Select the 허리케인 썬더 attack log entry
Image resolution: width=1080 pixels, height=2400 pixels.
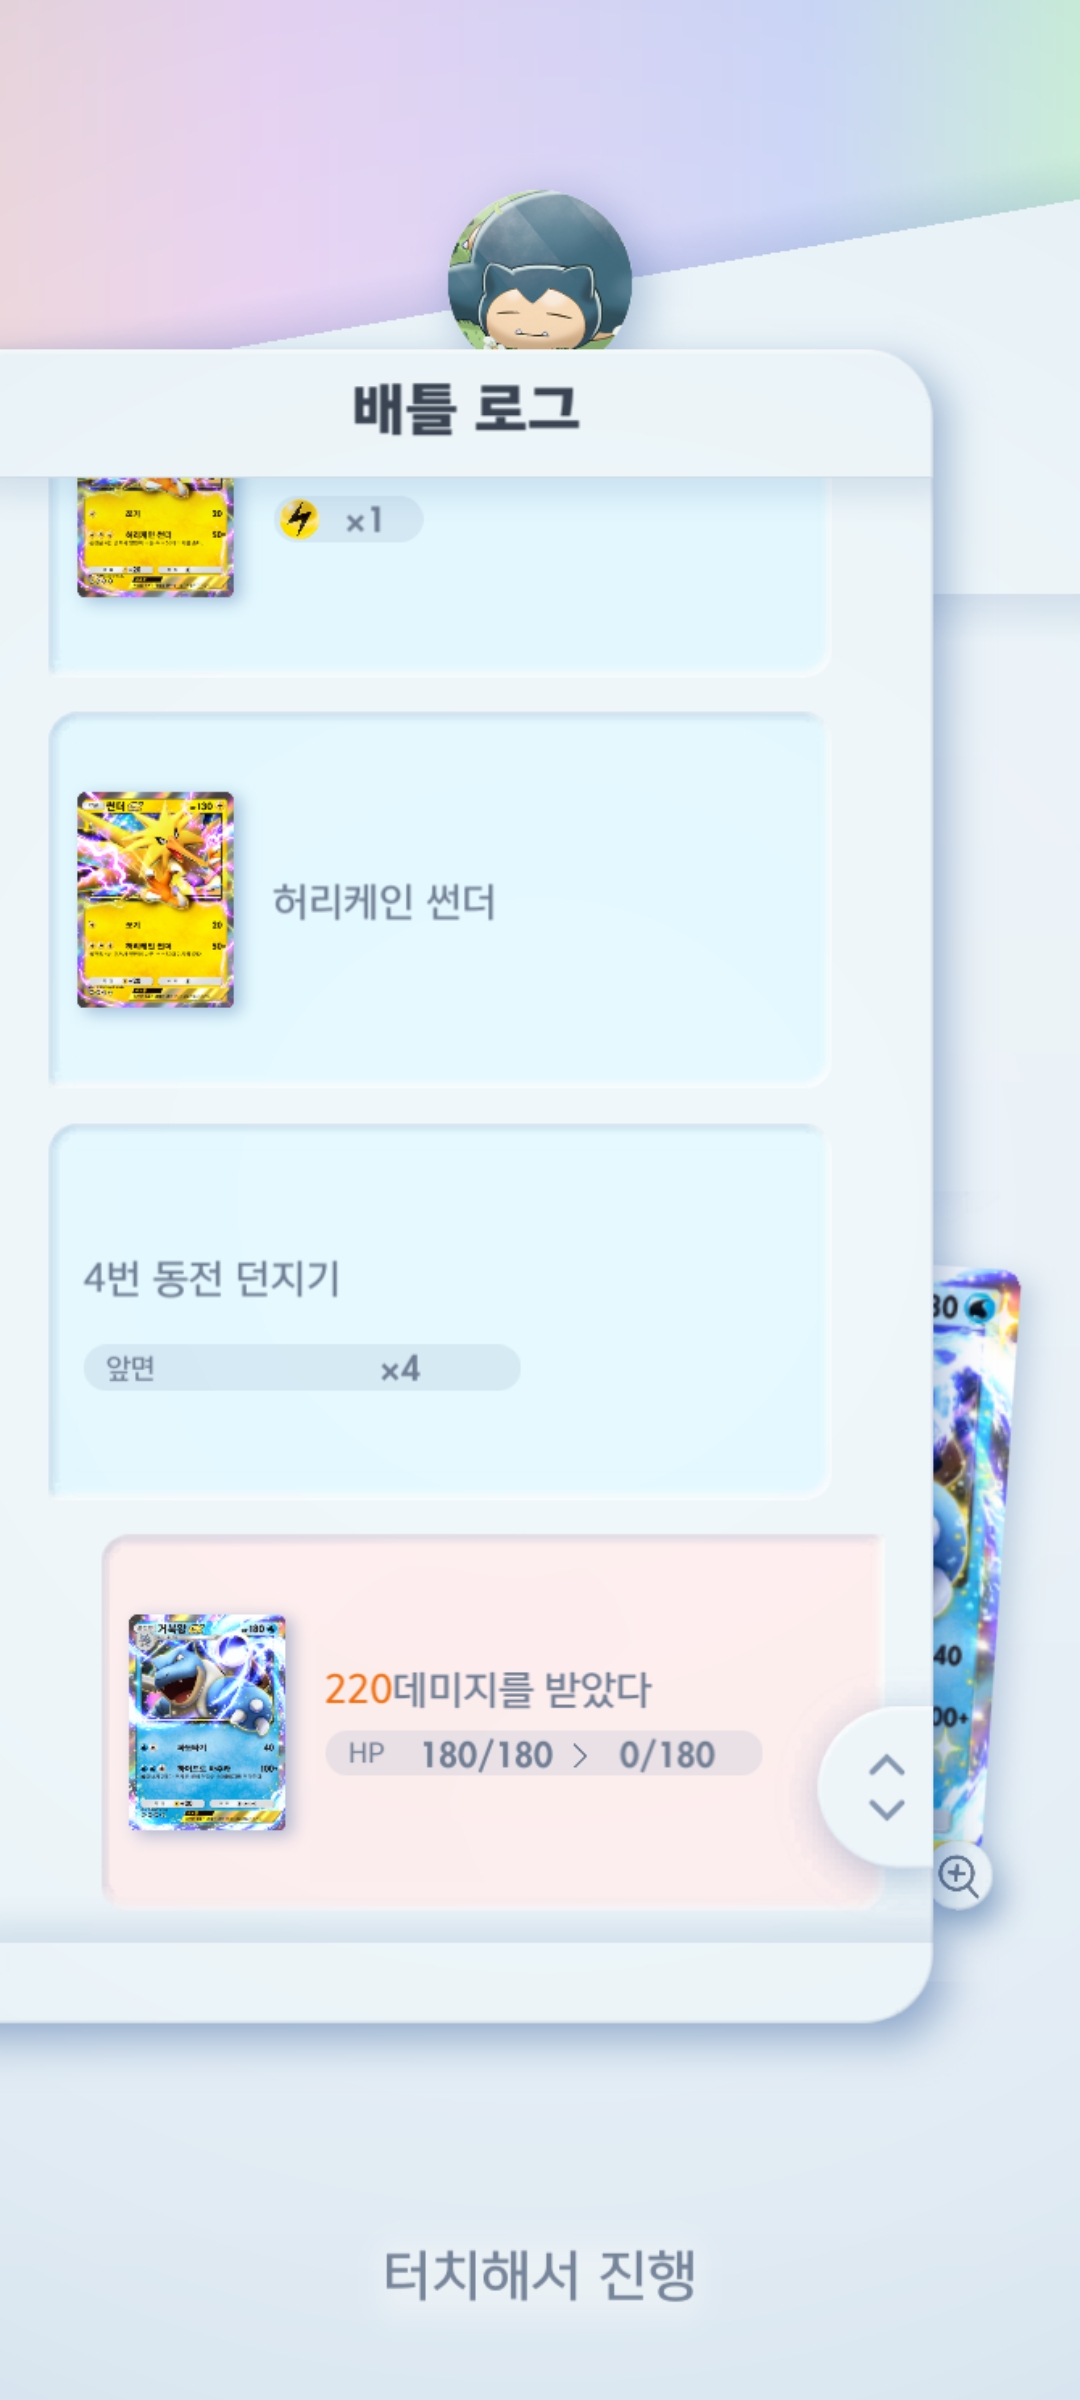tap(440, 900)
